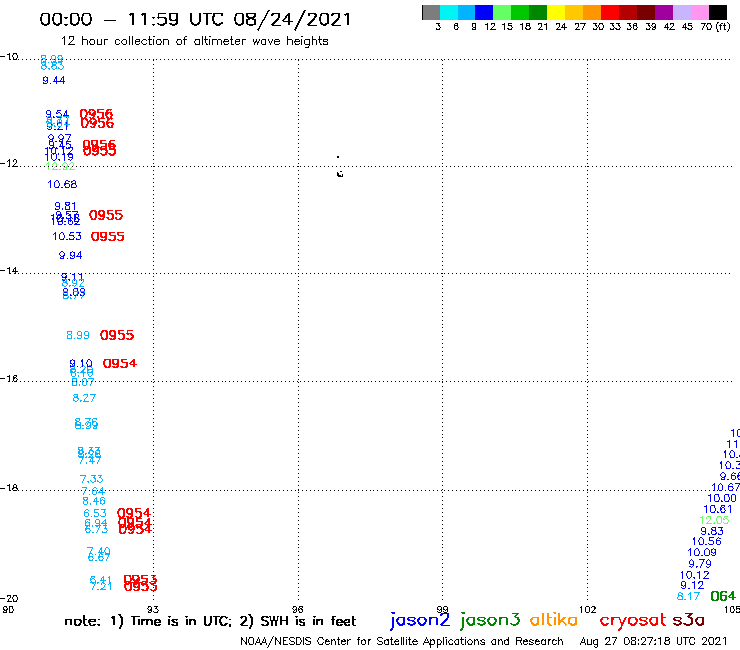Click the '96' longitude axis label
This screenshot has height=650, width=740.
[298, 609]
